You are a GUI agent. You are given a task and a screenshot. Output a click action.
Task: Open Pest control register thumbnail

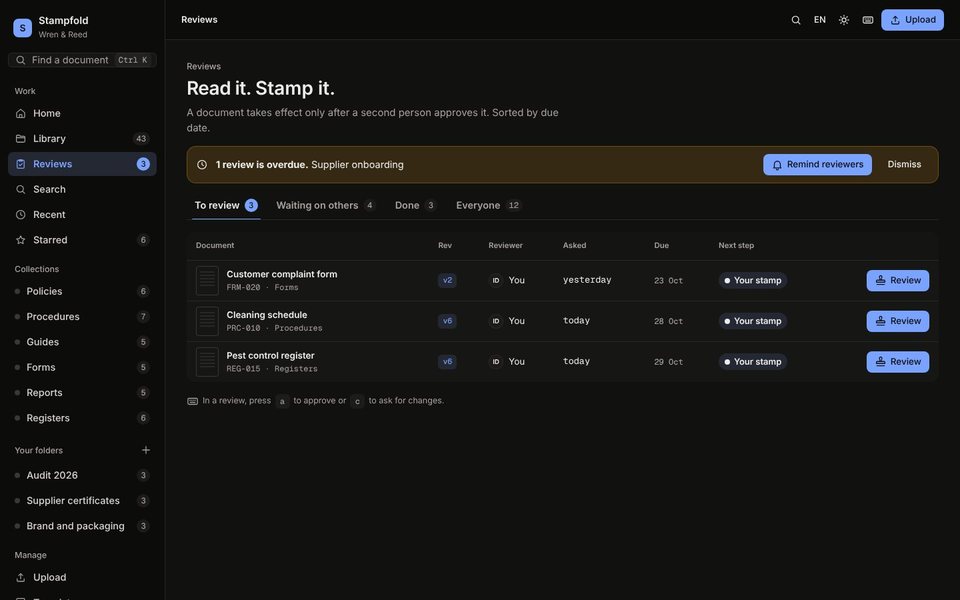click(x=207, y=362)
